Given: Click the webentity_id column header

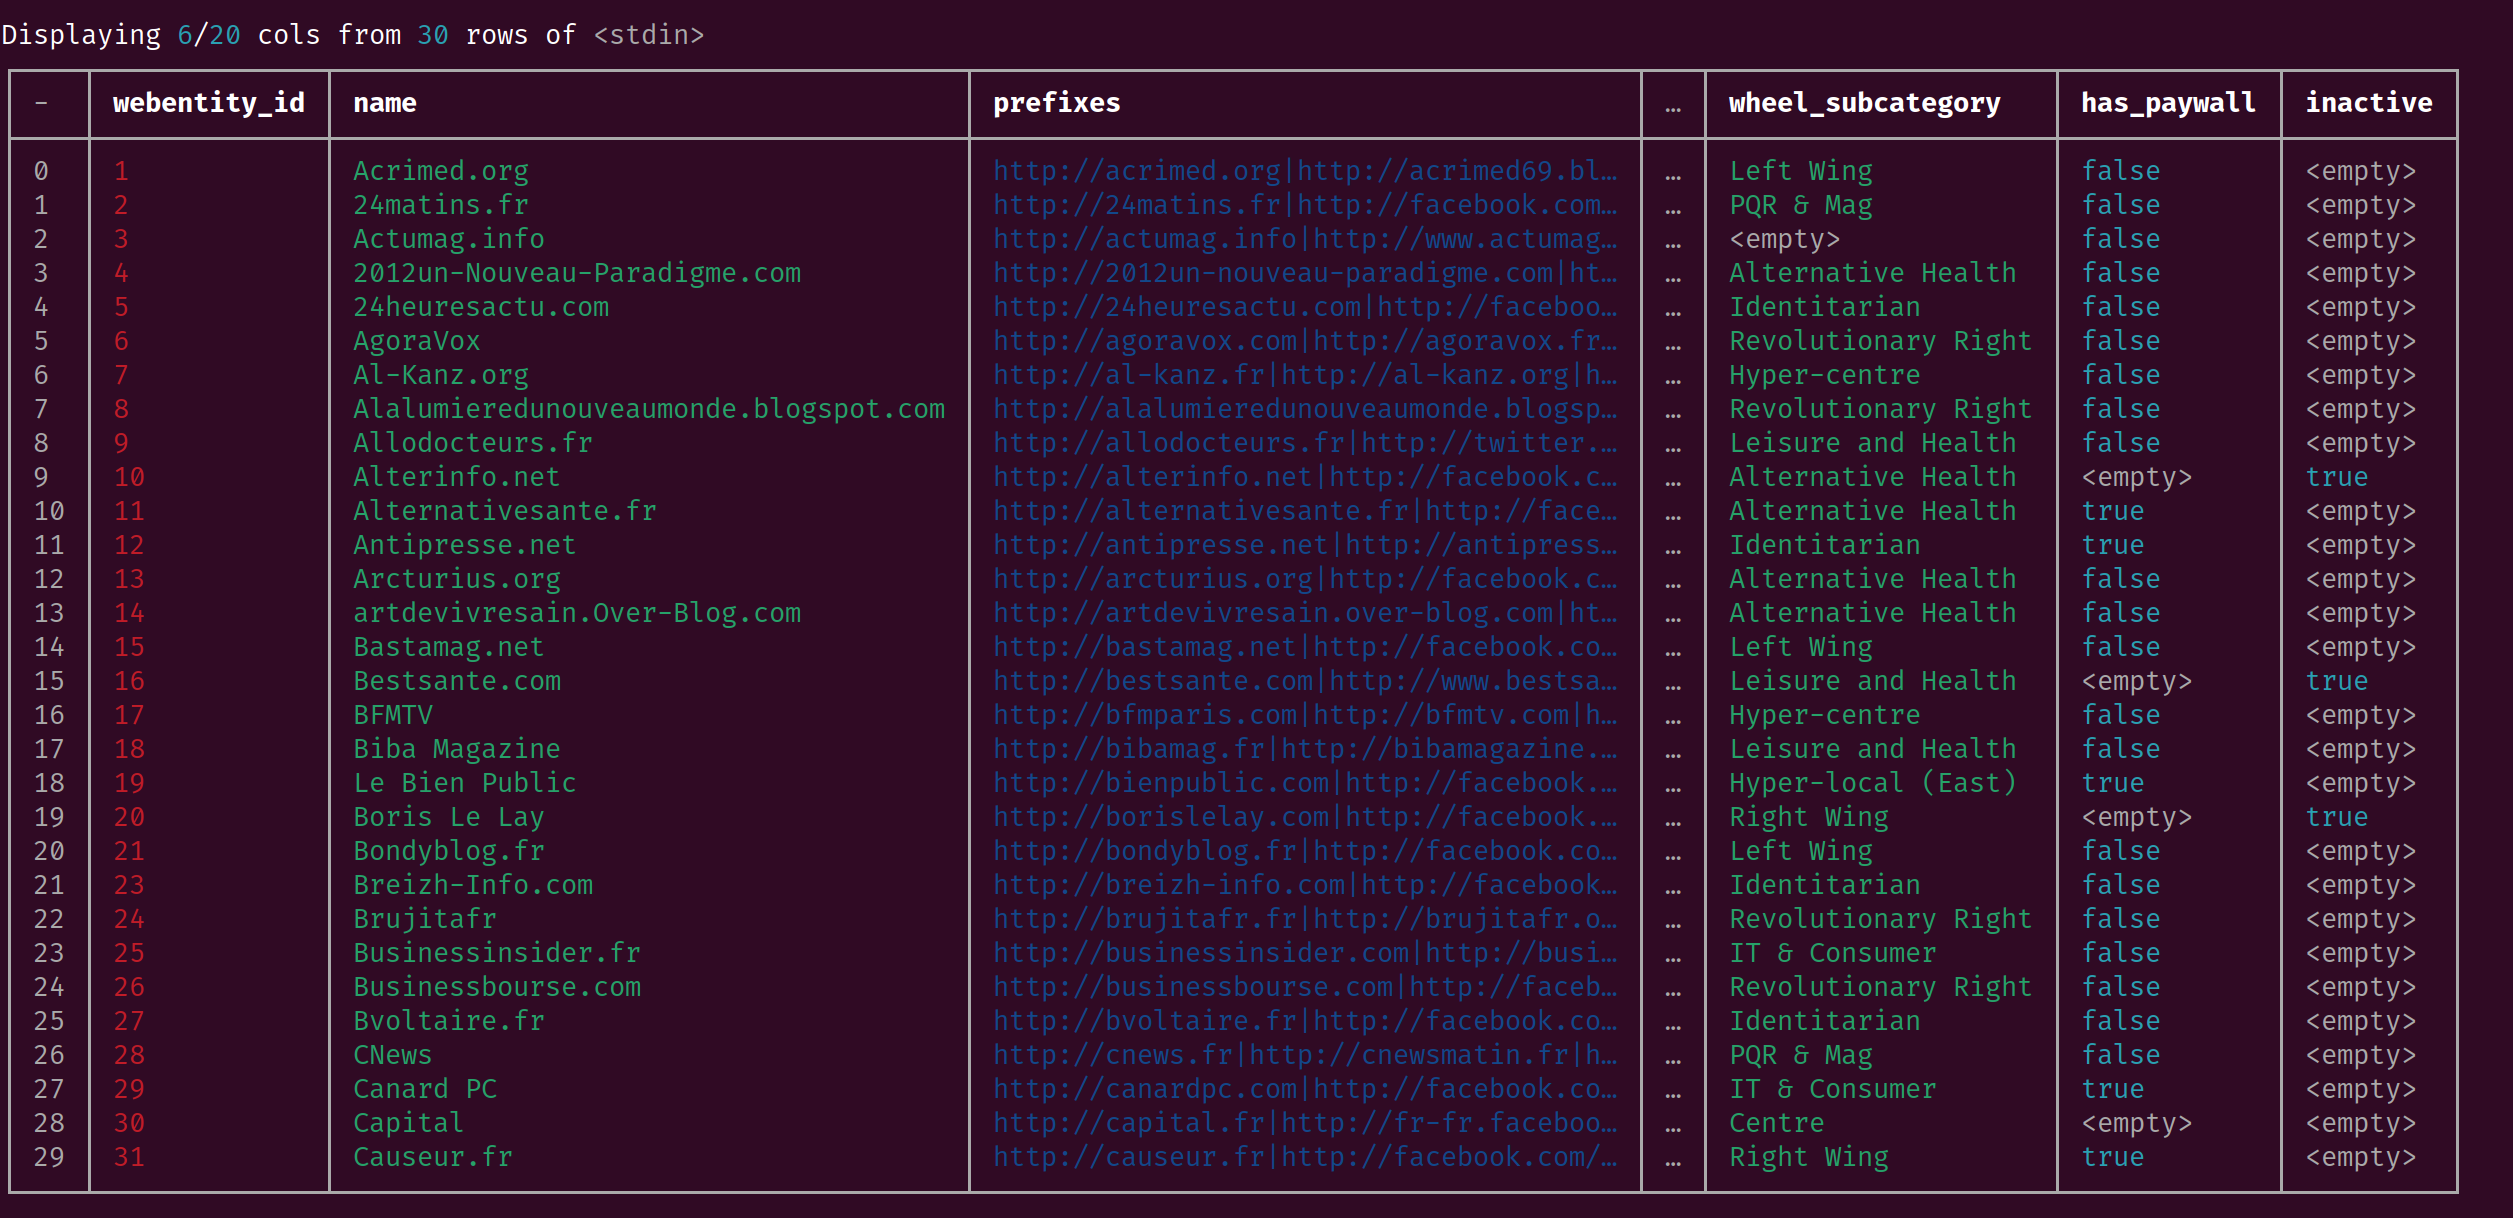Looking at the screenshot, I should (208, 103).
